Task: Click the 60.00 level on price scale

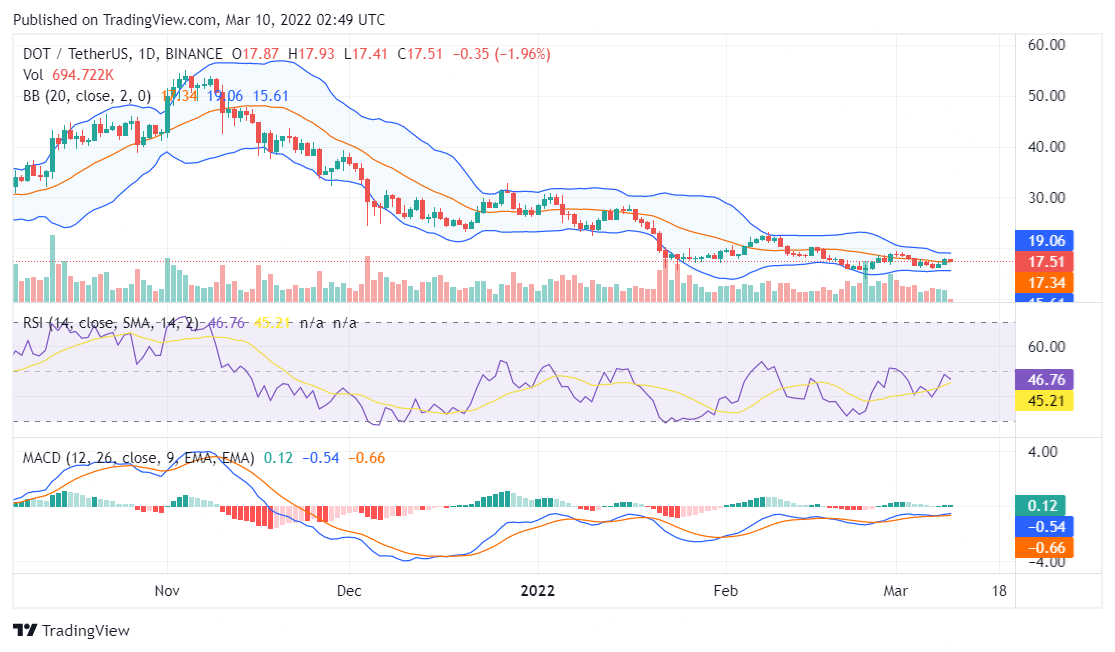Action: point(1044,45)
